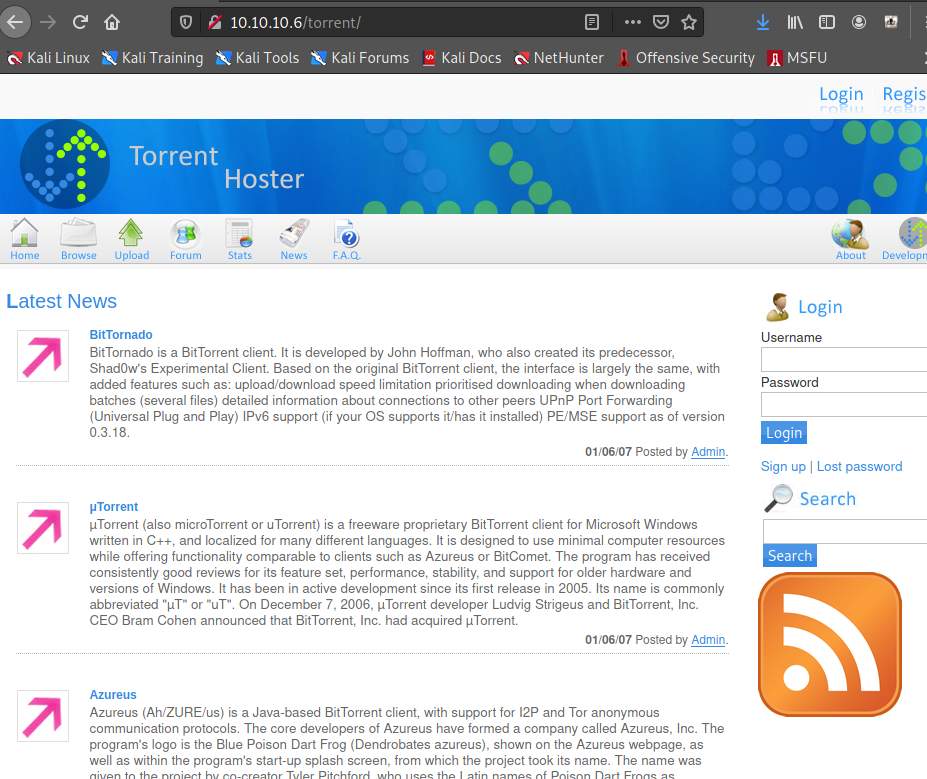Image resolution: width=927 pixels, height=779 pixels.
Task: Click the pink arrow beside BitTornado
Action: tap(43, 356)
